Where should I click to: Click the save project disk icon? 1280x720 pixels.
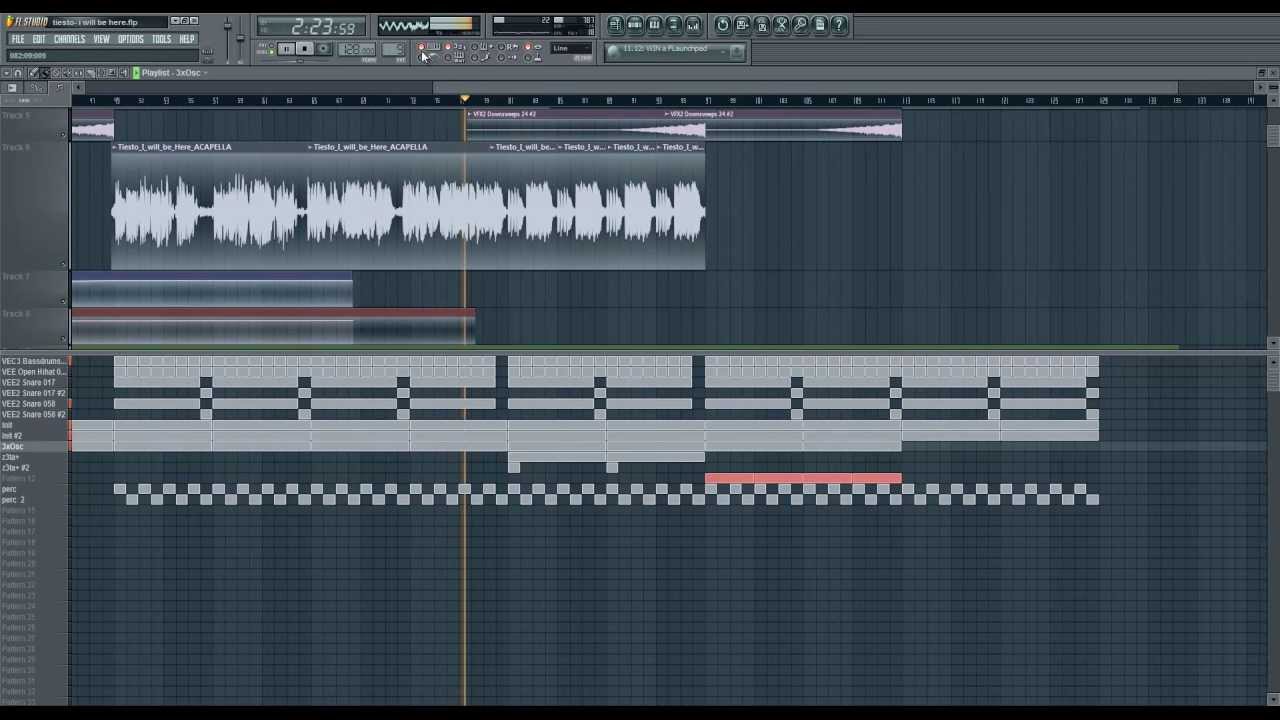[742, 25]
